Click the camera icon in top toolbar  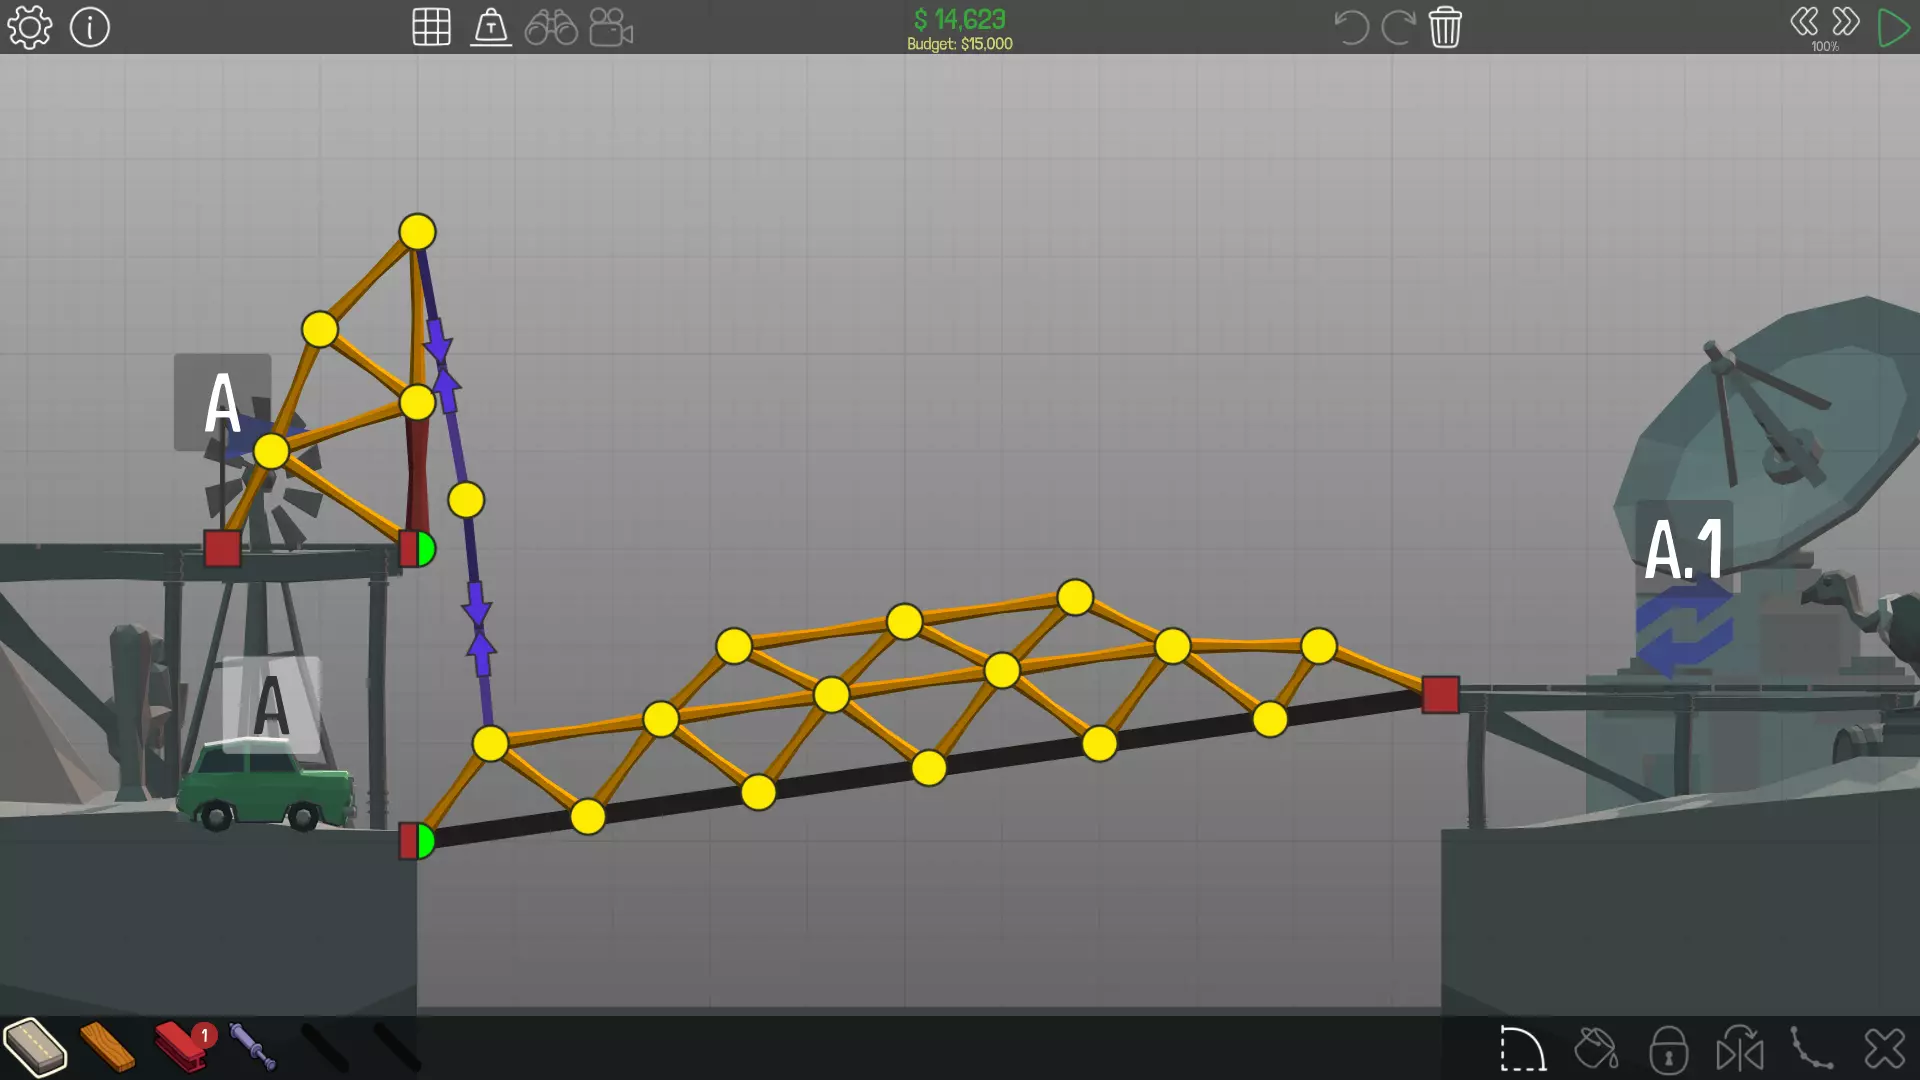(611, 27)
